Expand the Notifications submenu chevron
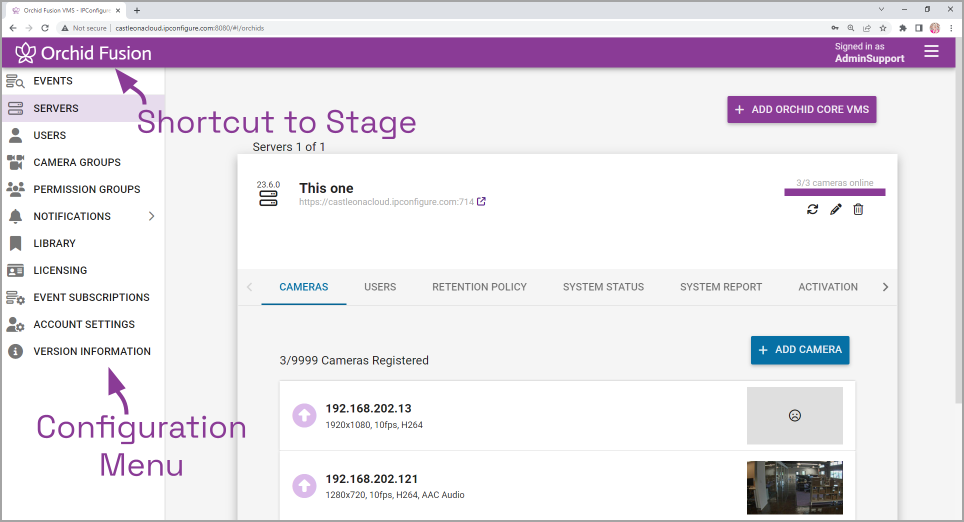The height and width of the screenshot is (522, 964). tap(151, 216)
